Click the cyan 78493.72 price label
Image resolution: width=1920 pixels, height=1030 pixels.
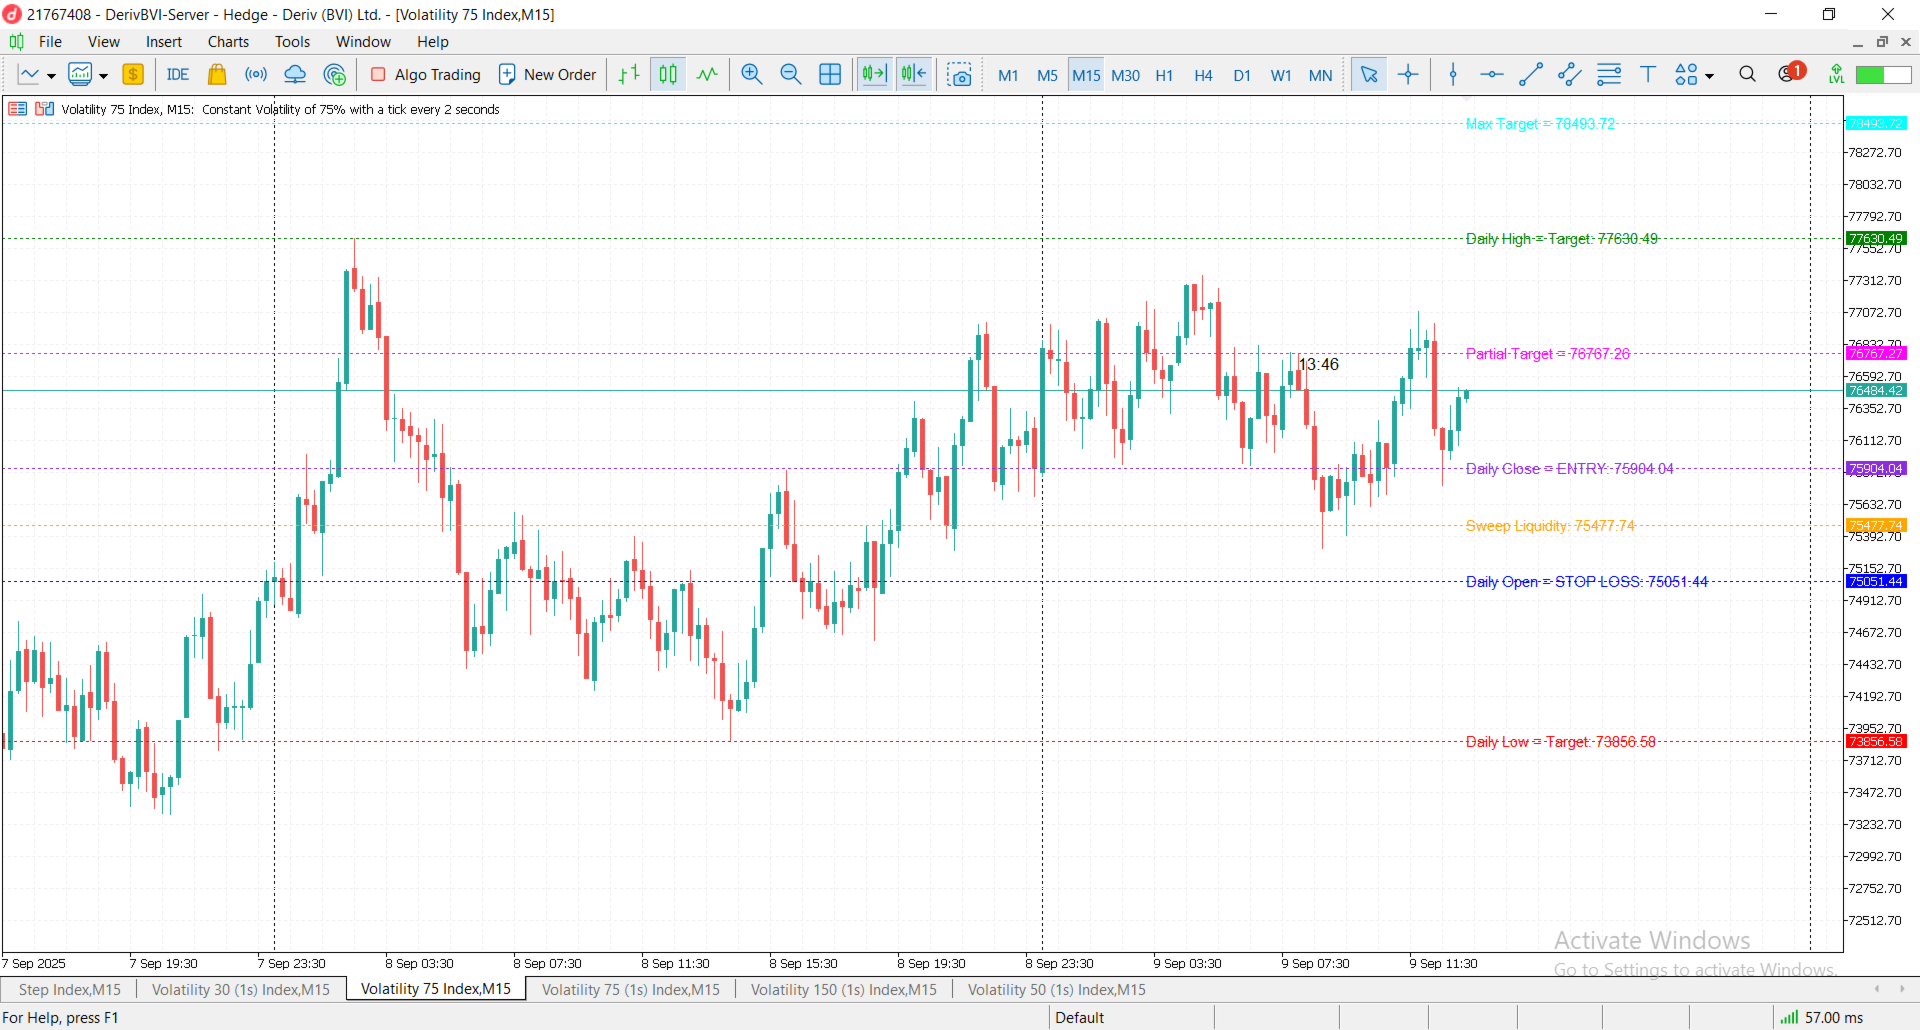(1876, 124)
